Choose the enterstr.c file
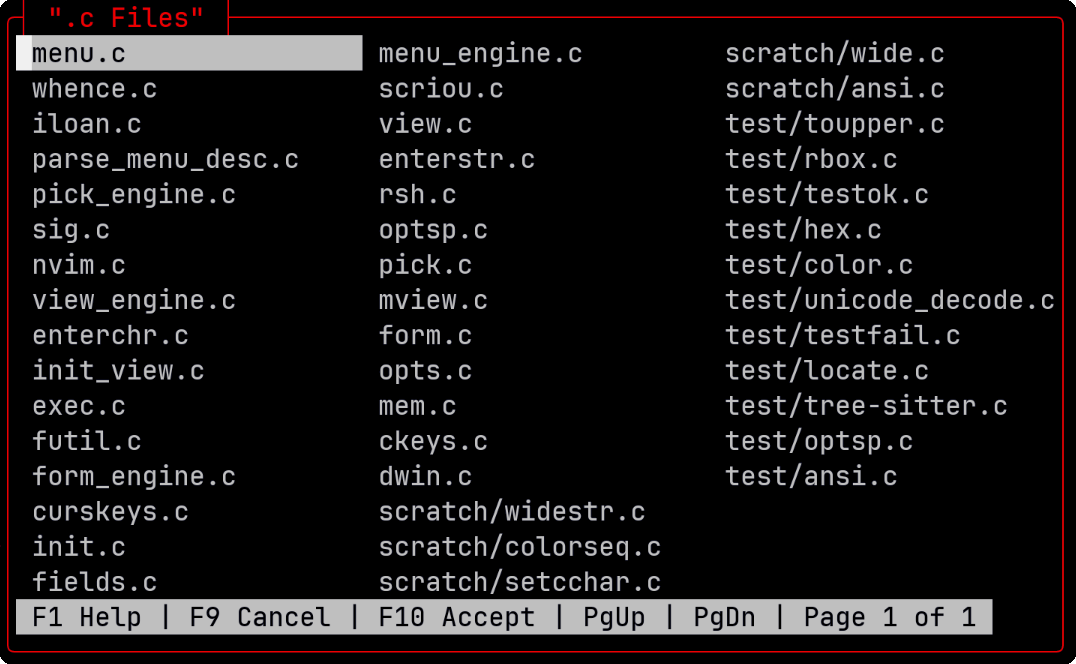1076x664 pixels. [x=457, y=160]
